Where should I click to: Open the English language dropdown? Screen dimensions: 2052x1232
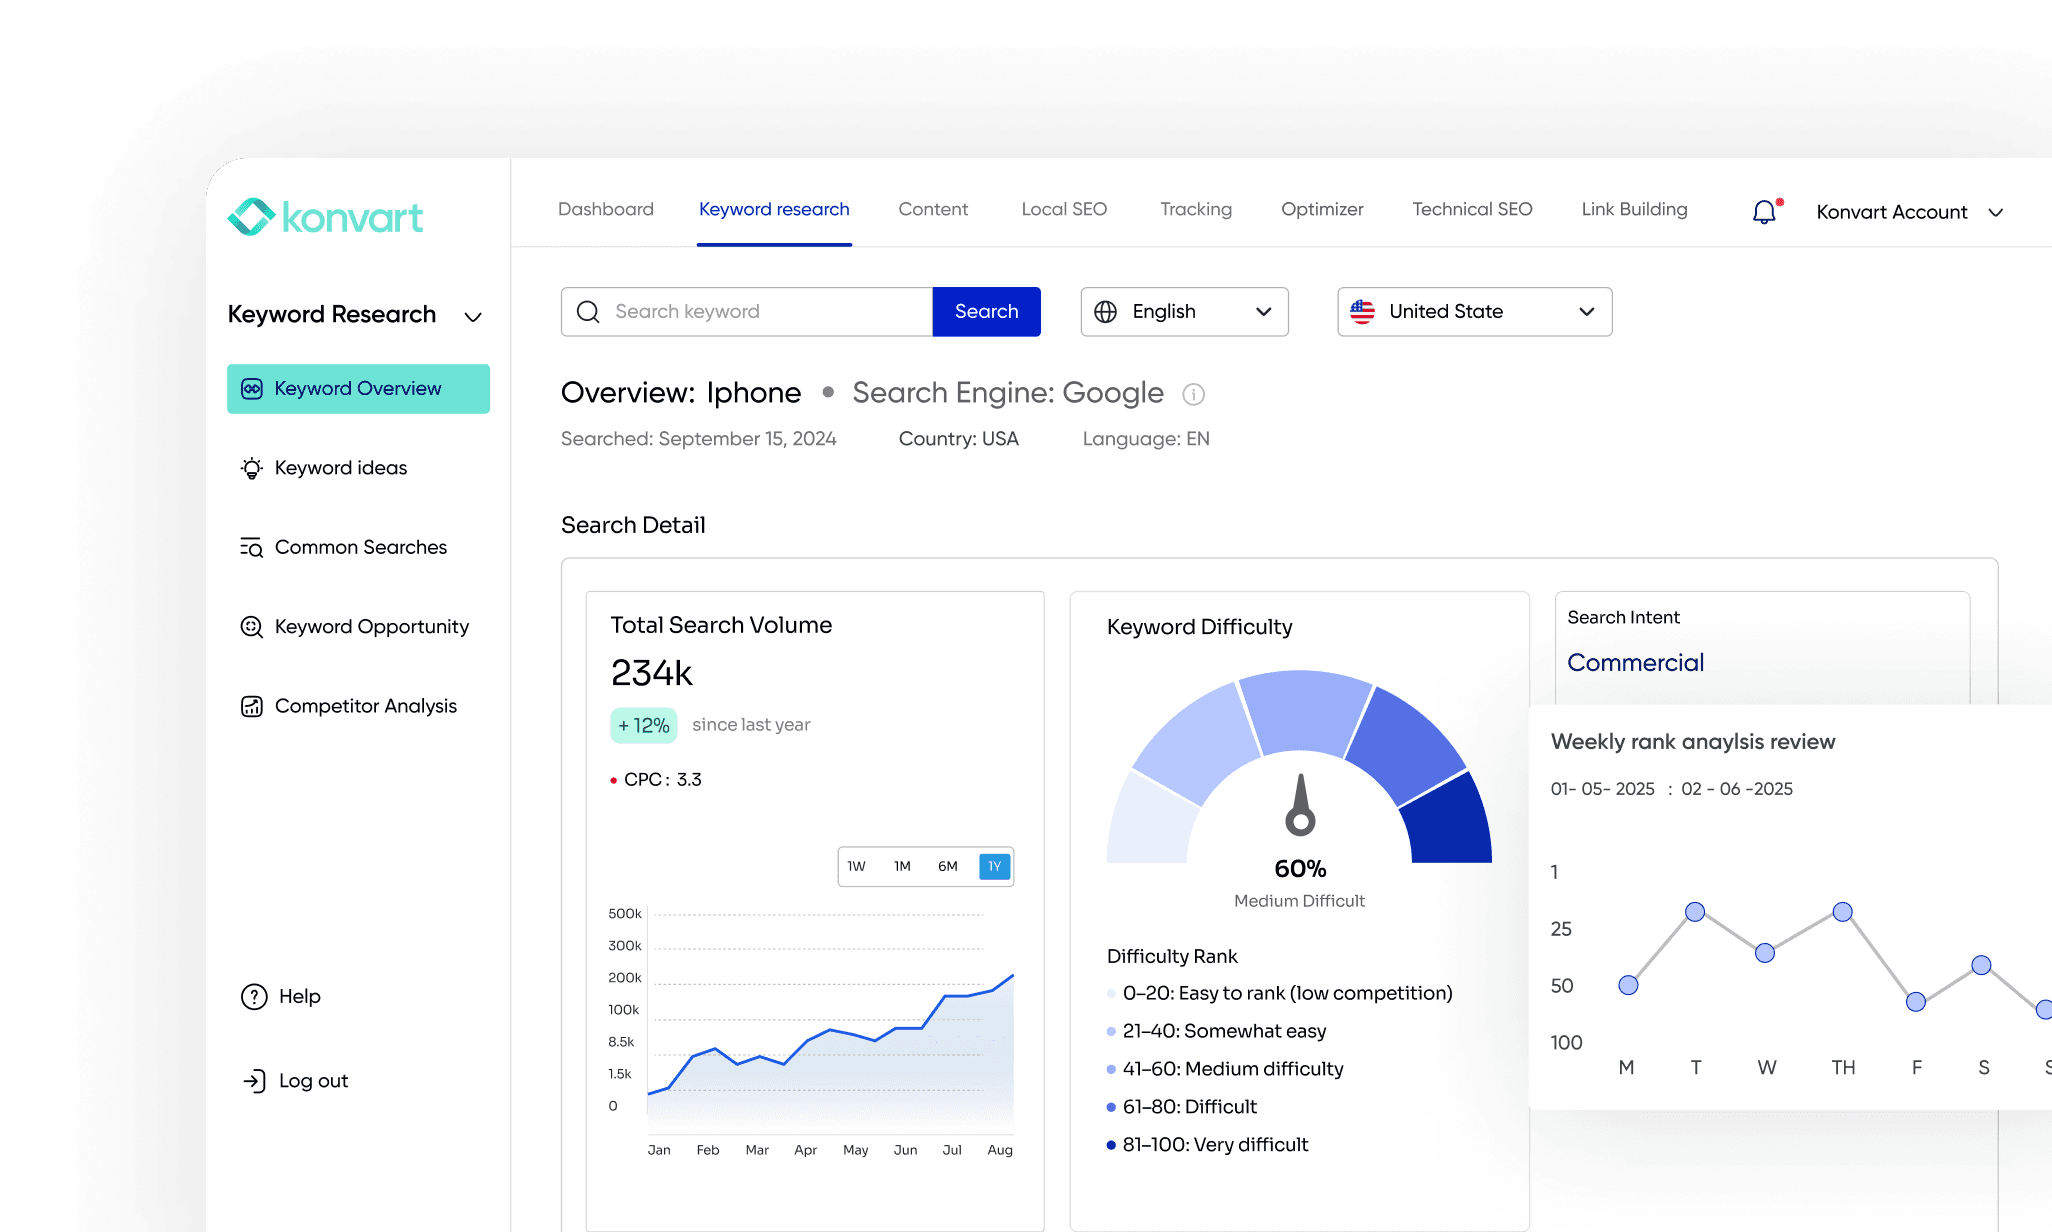click(1184, 312)
